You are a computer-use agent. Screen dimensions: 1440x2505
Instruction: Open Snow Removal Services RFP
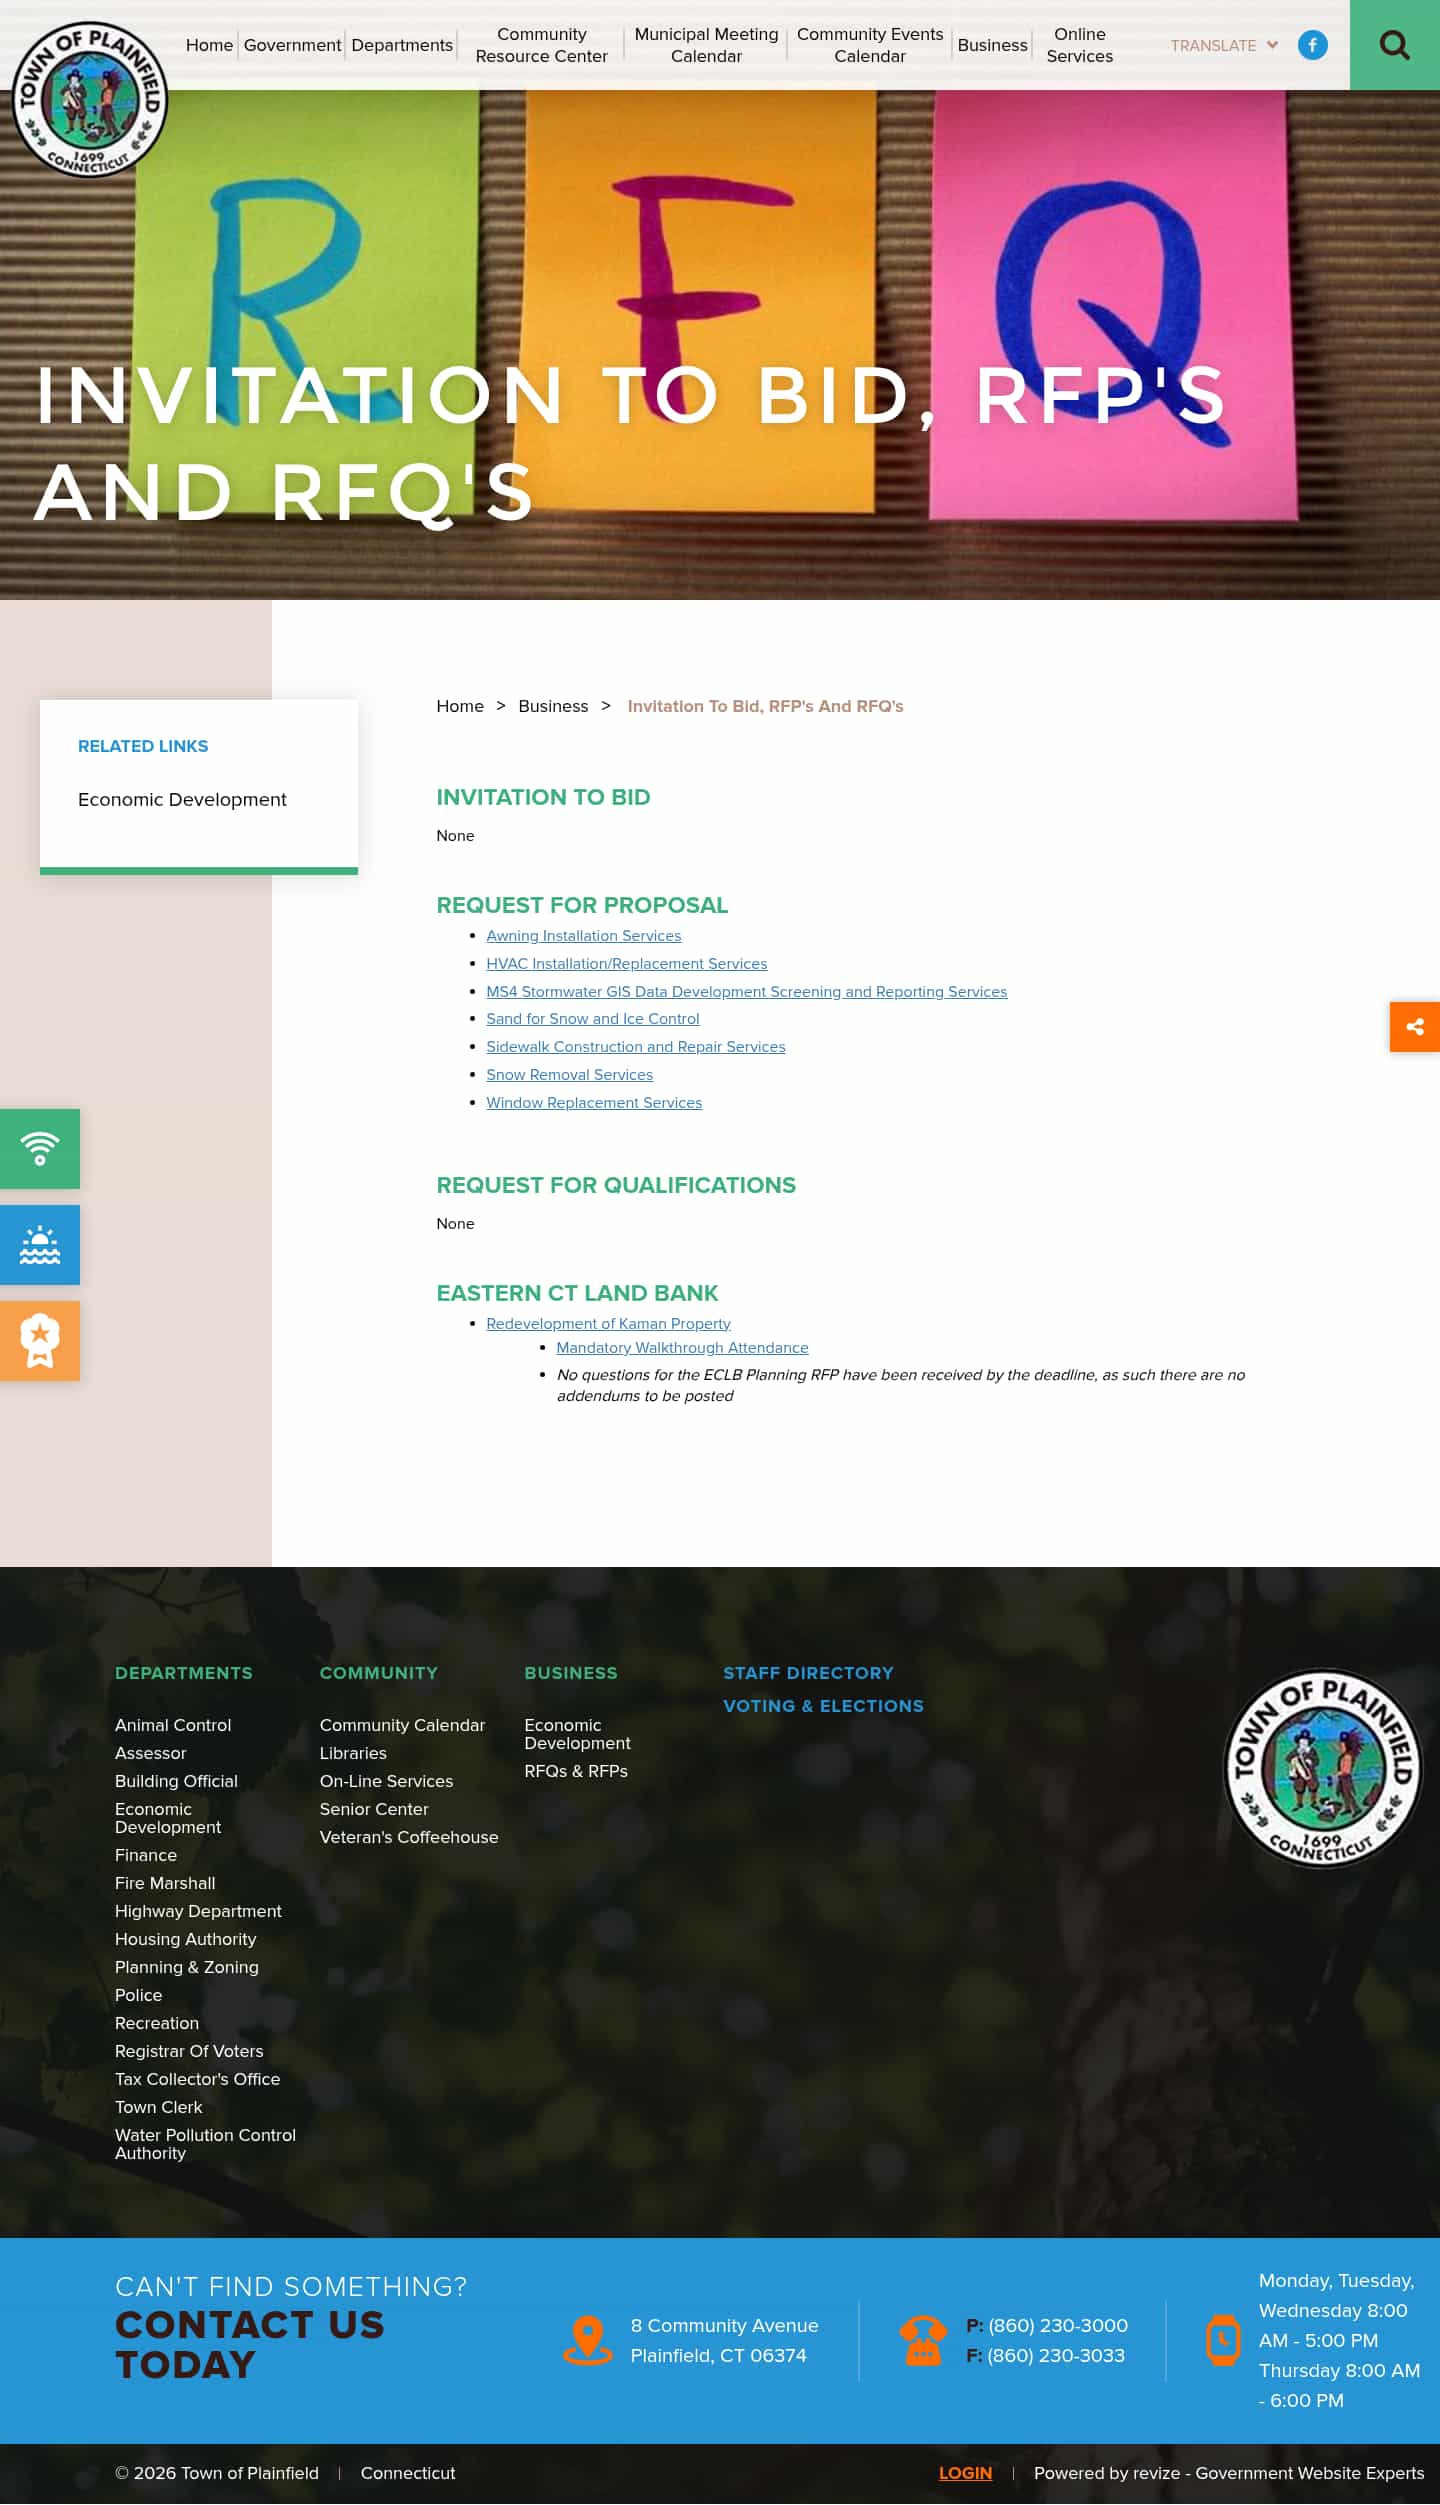pos(569,1075)
